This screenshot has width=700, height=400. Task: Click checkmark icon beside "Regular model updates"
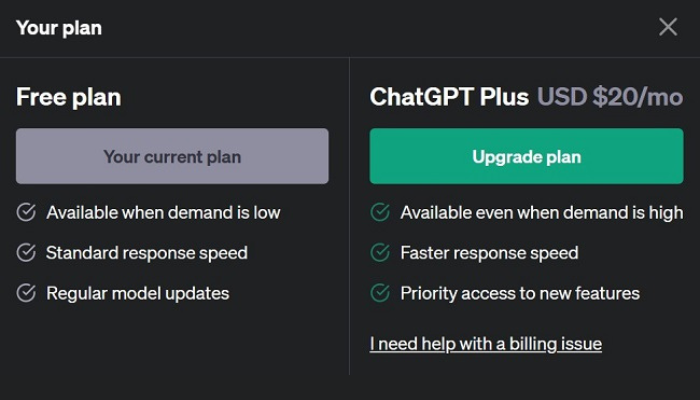click(x=27, y=293)
